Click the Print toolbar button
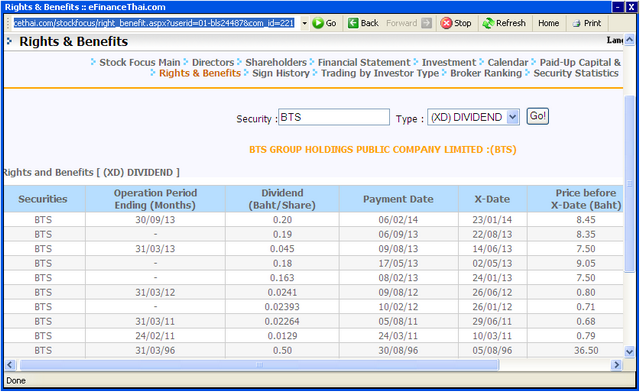Viewport: 640px width, 392px height. tap(587, 23)
